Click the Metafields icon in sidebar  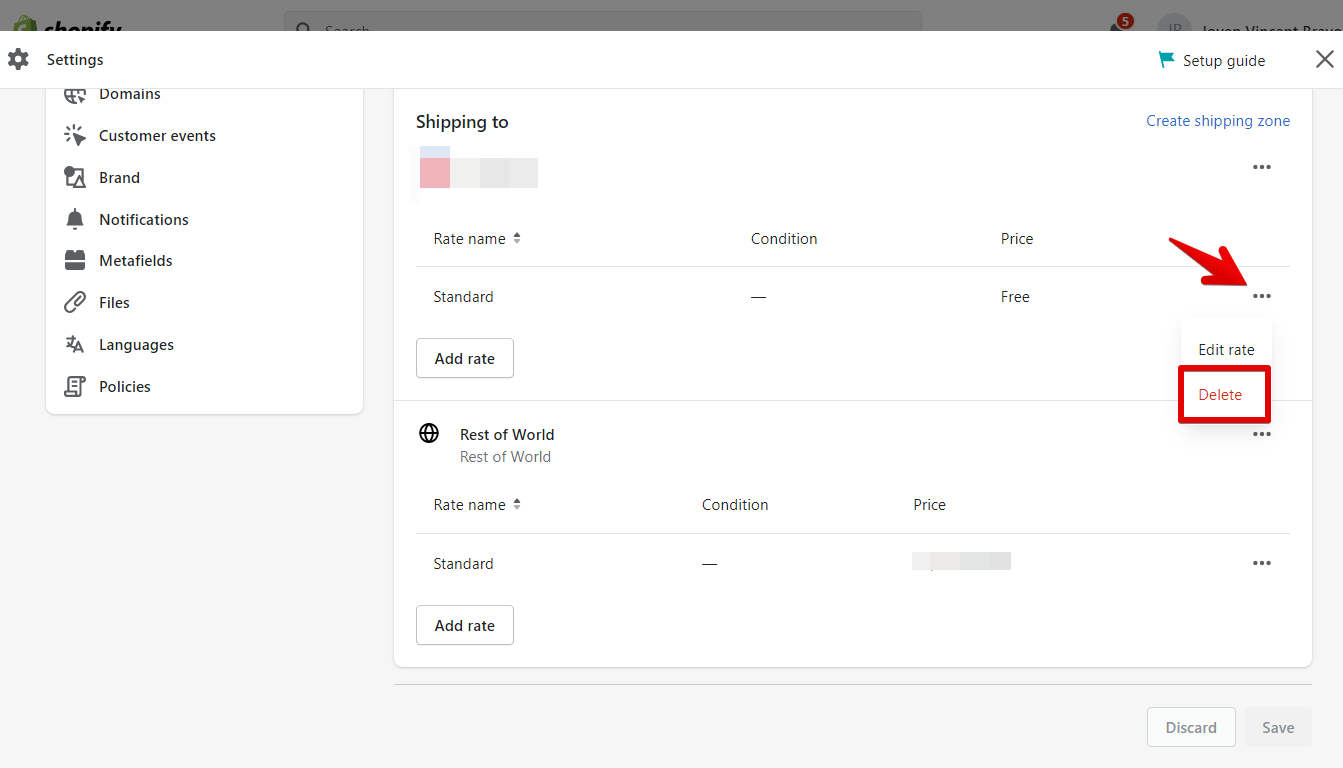(x=75, y=260)
